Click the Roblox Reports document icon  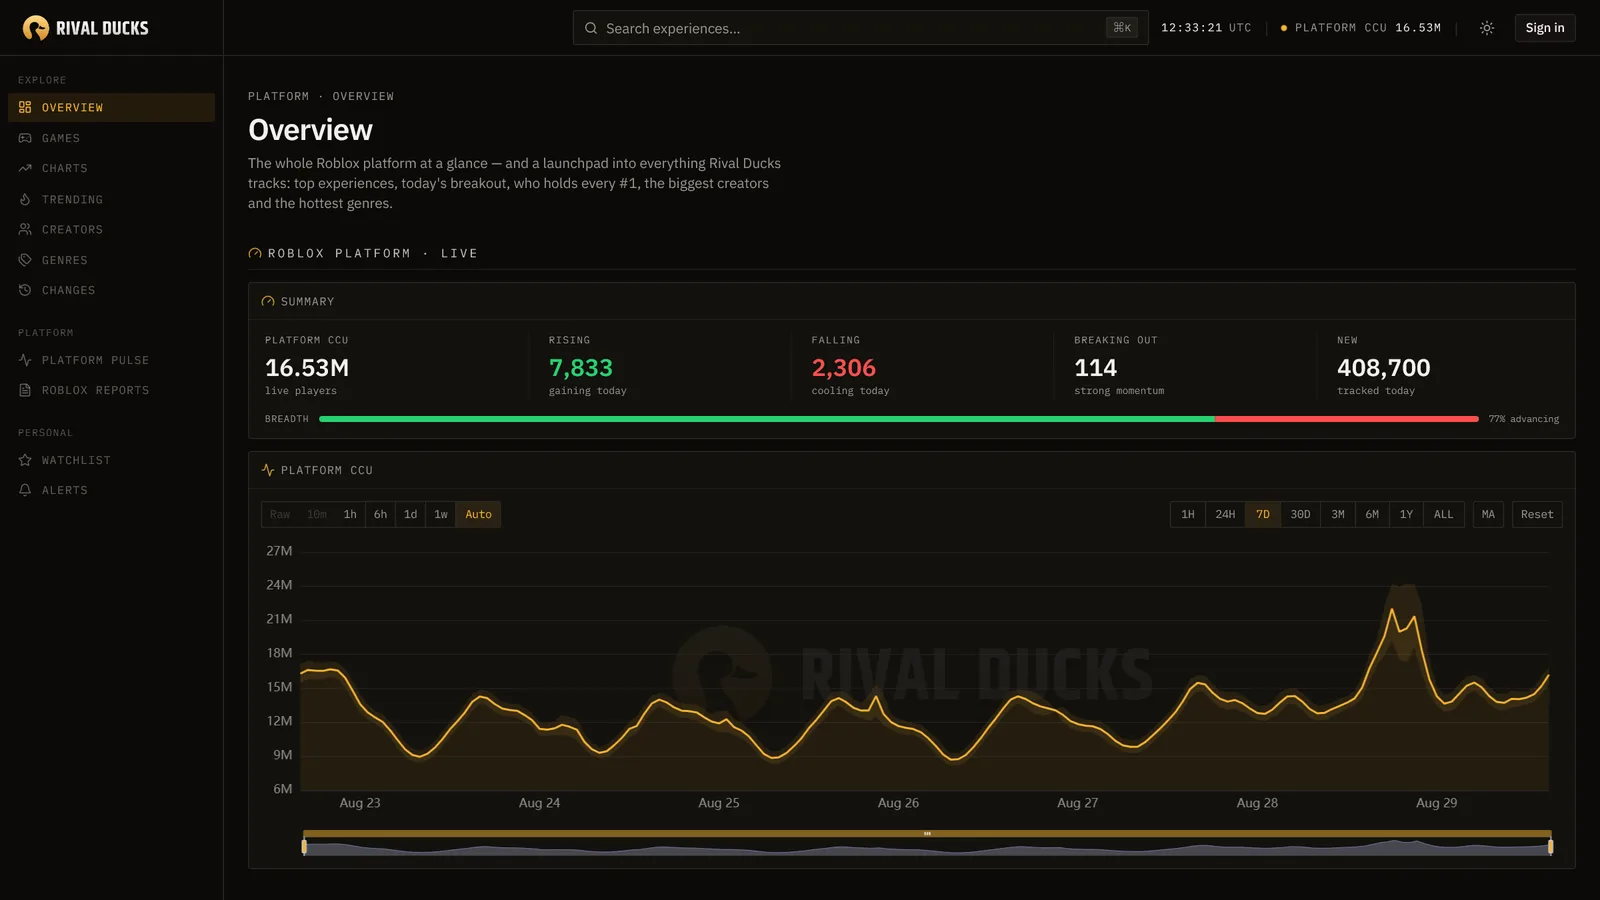25,390
